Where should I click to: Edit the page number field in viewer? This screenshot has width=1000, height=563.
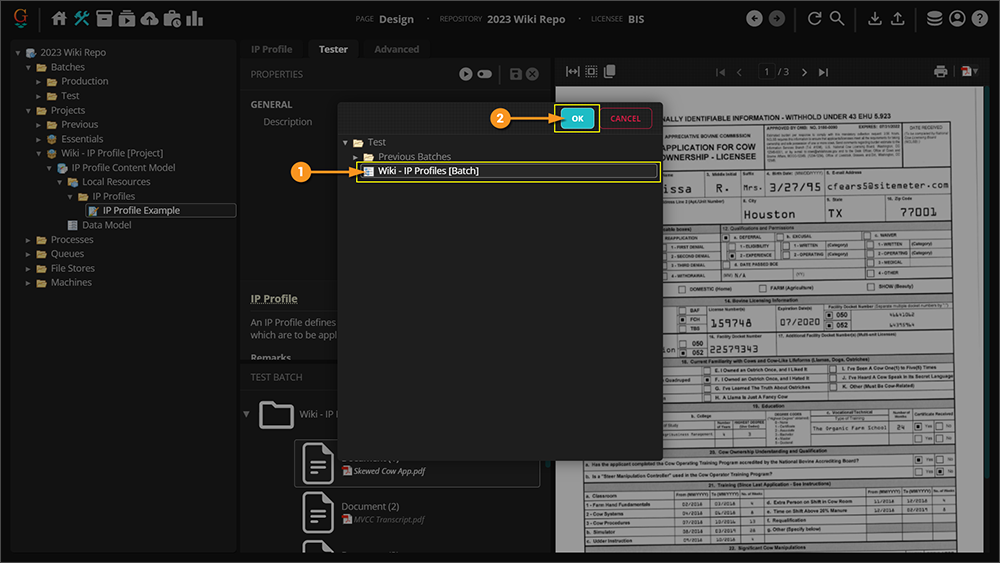767,72
